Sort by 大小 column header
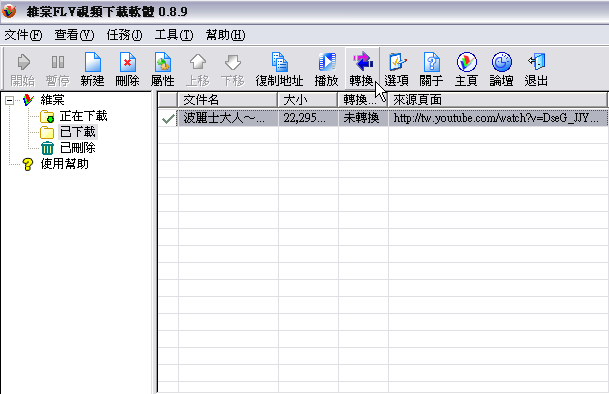The image size is (609, 394). tap(308, 100)
